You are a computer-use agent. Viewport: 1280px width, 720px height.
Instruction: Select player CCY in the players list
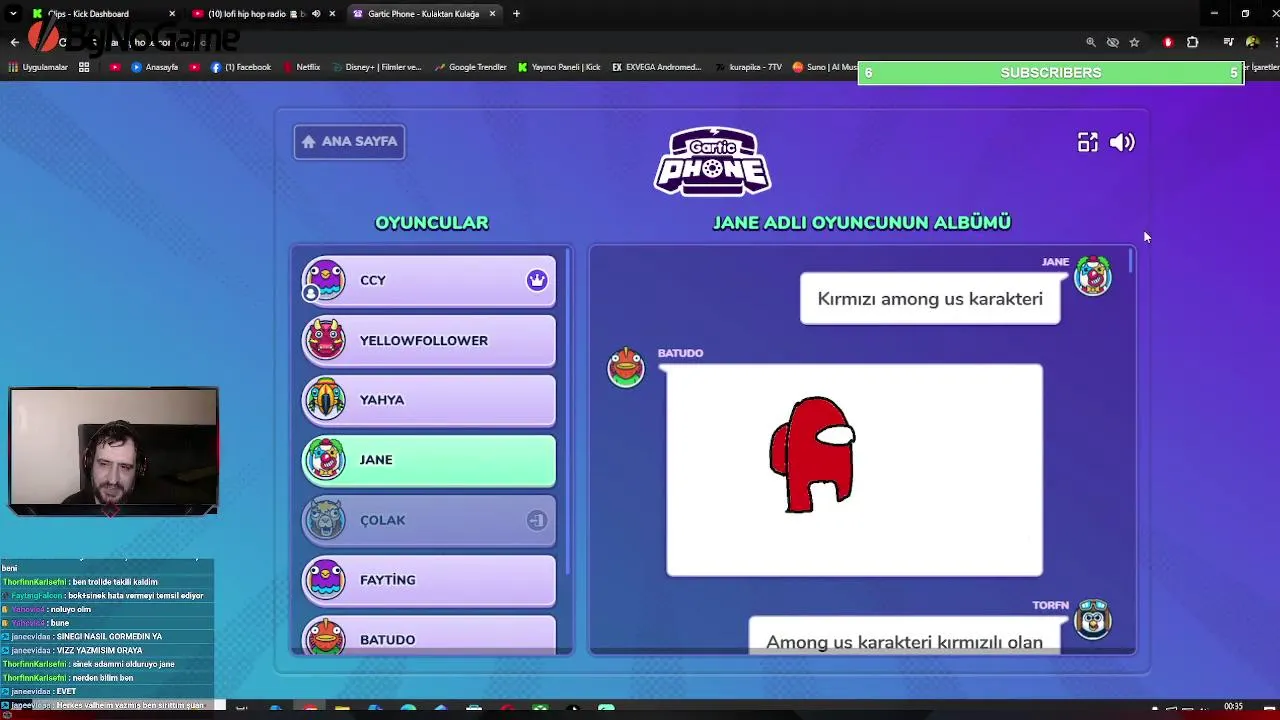click(429, 280)
